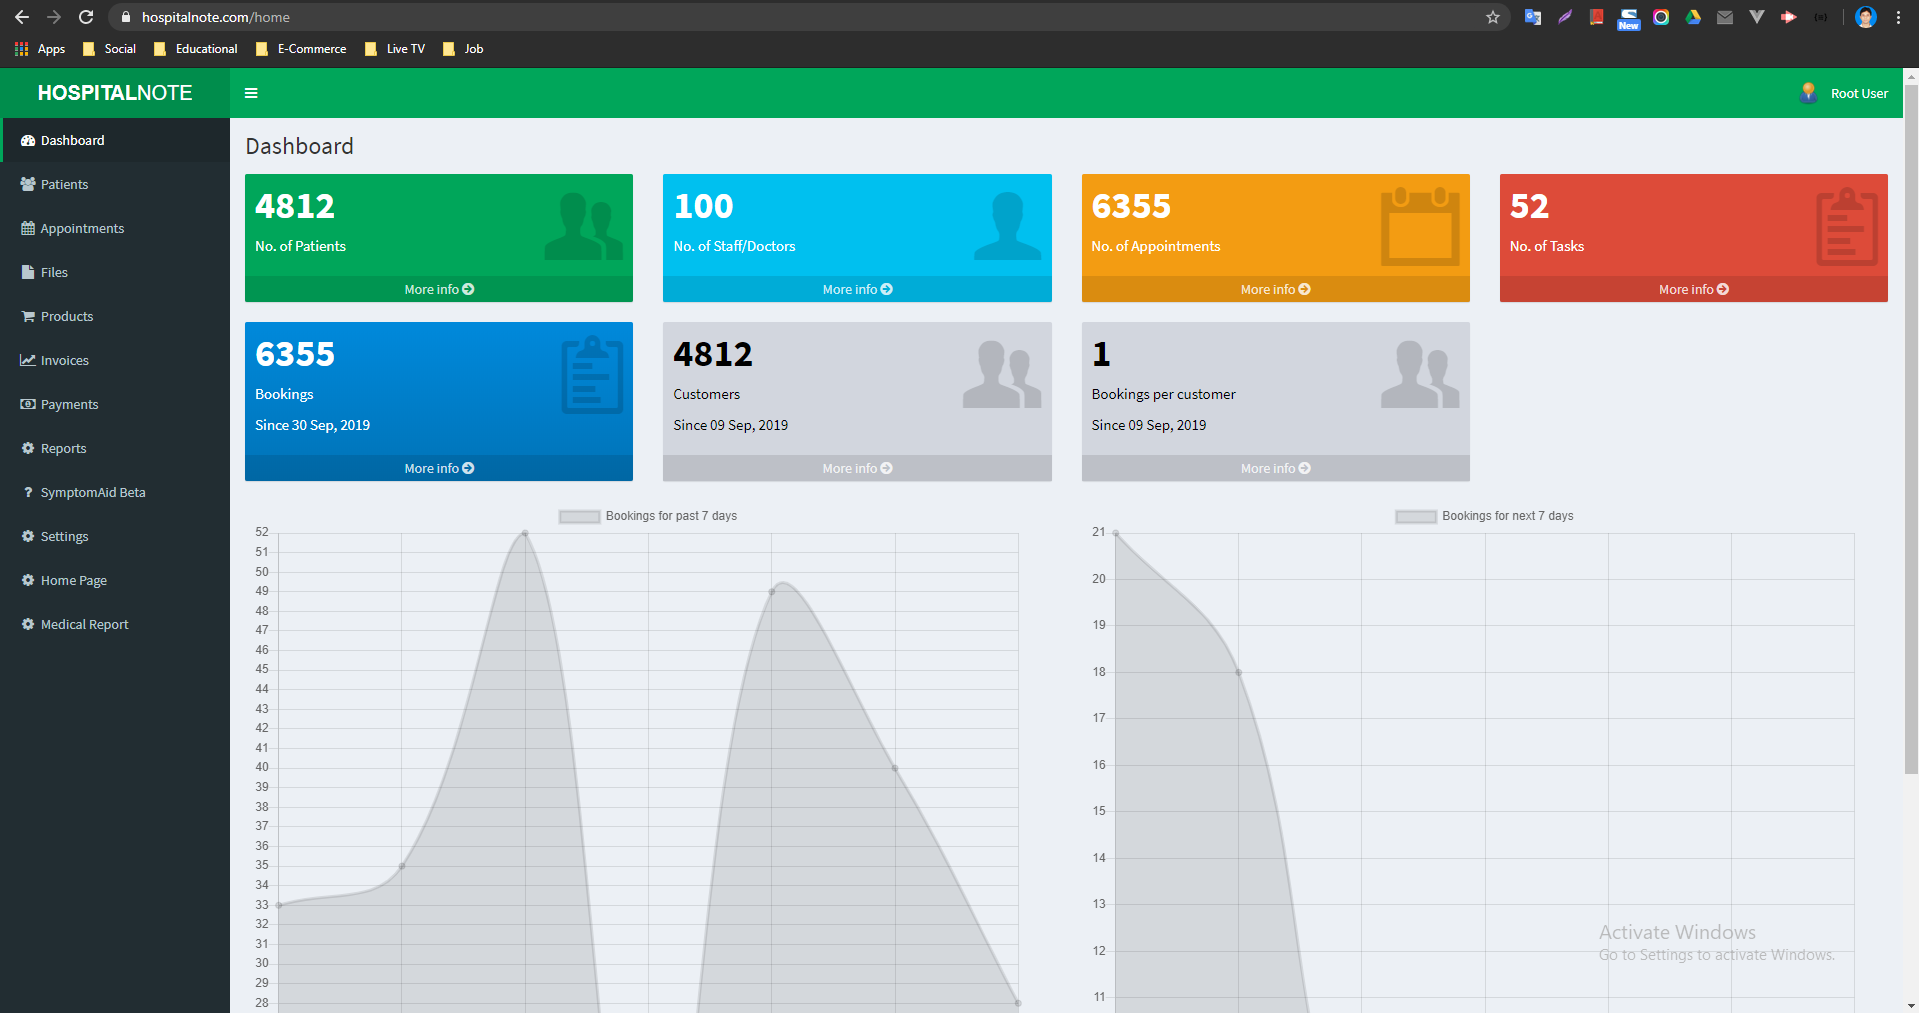Bookmark page with the star icon

(1493, 17)
